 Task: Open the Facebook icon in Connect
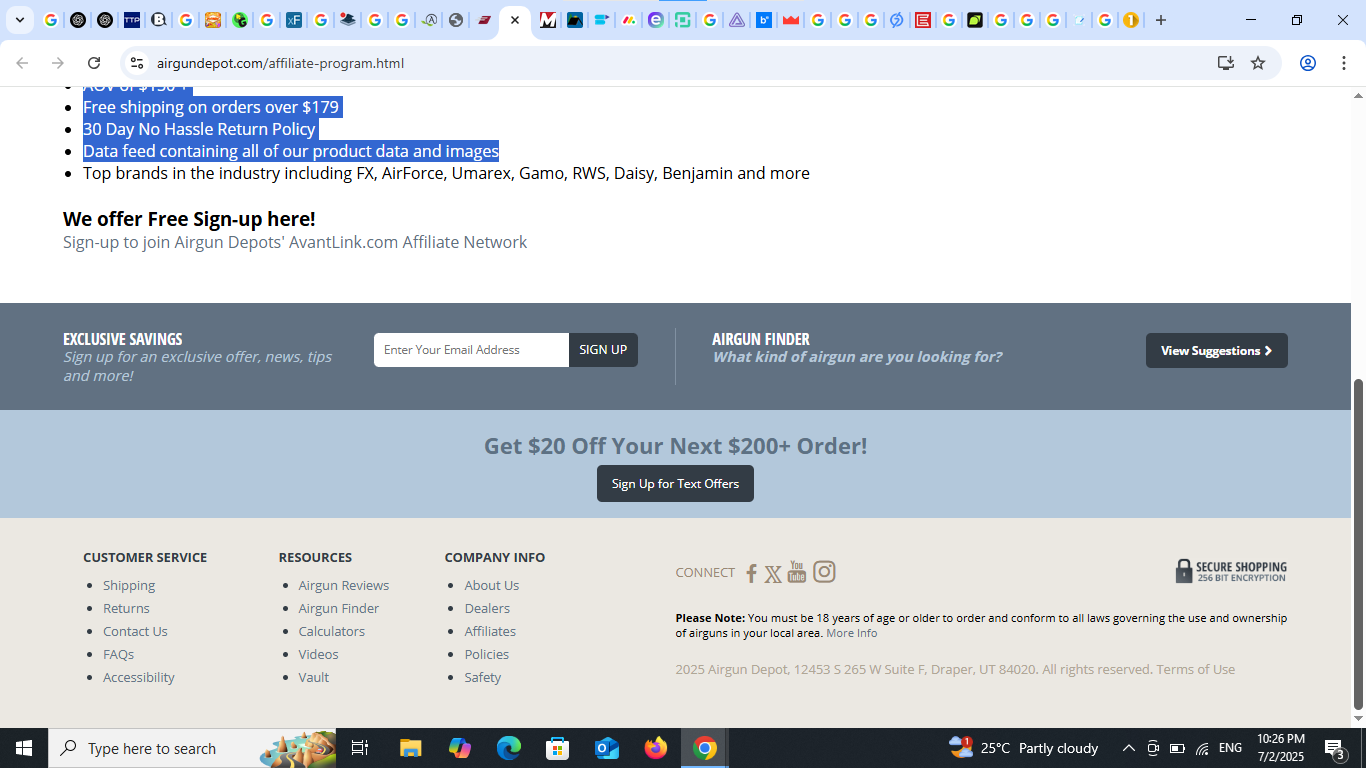coord(751,573)
